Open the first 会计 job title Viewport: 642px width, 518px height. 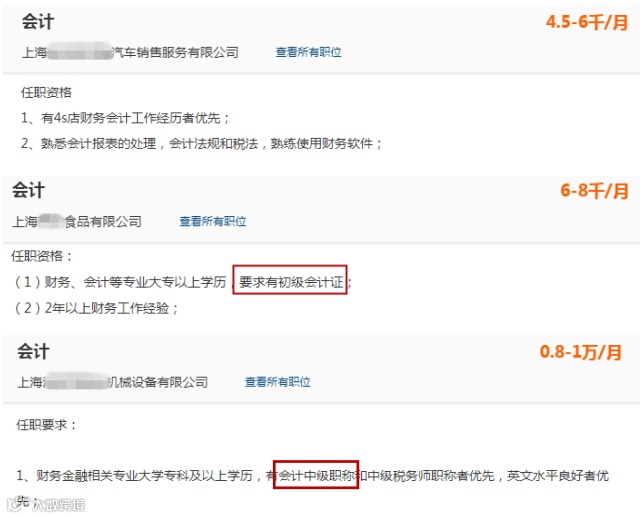tap(38, 21)
